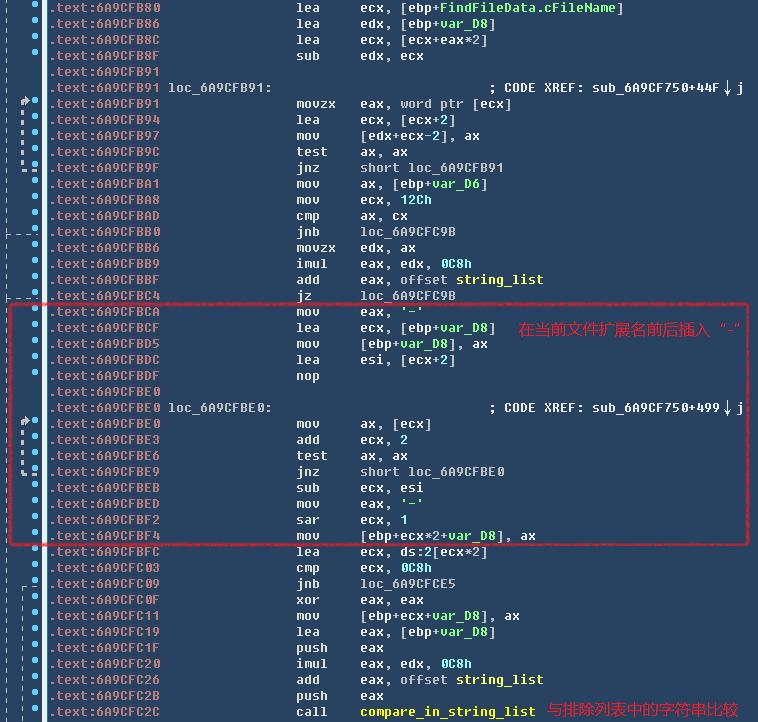The width and height of the screenshot is (758, 722).
Task: Select 0C8h constant on the cmp ecx line
Action: 416,568
